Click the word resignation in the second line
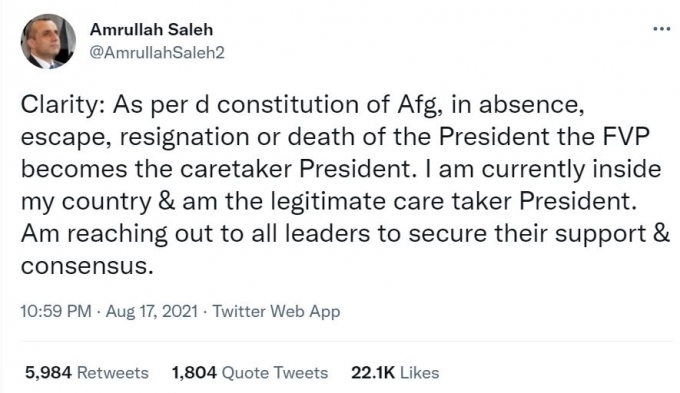 (184, 138)
